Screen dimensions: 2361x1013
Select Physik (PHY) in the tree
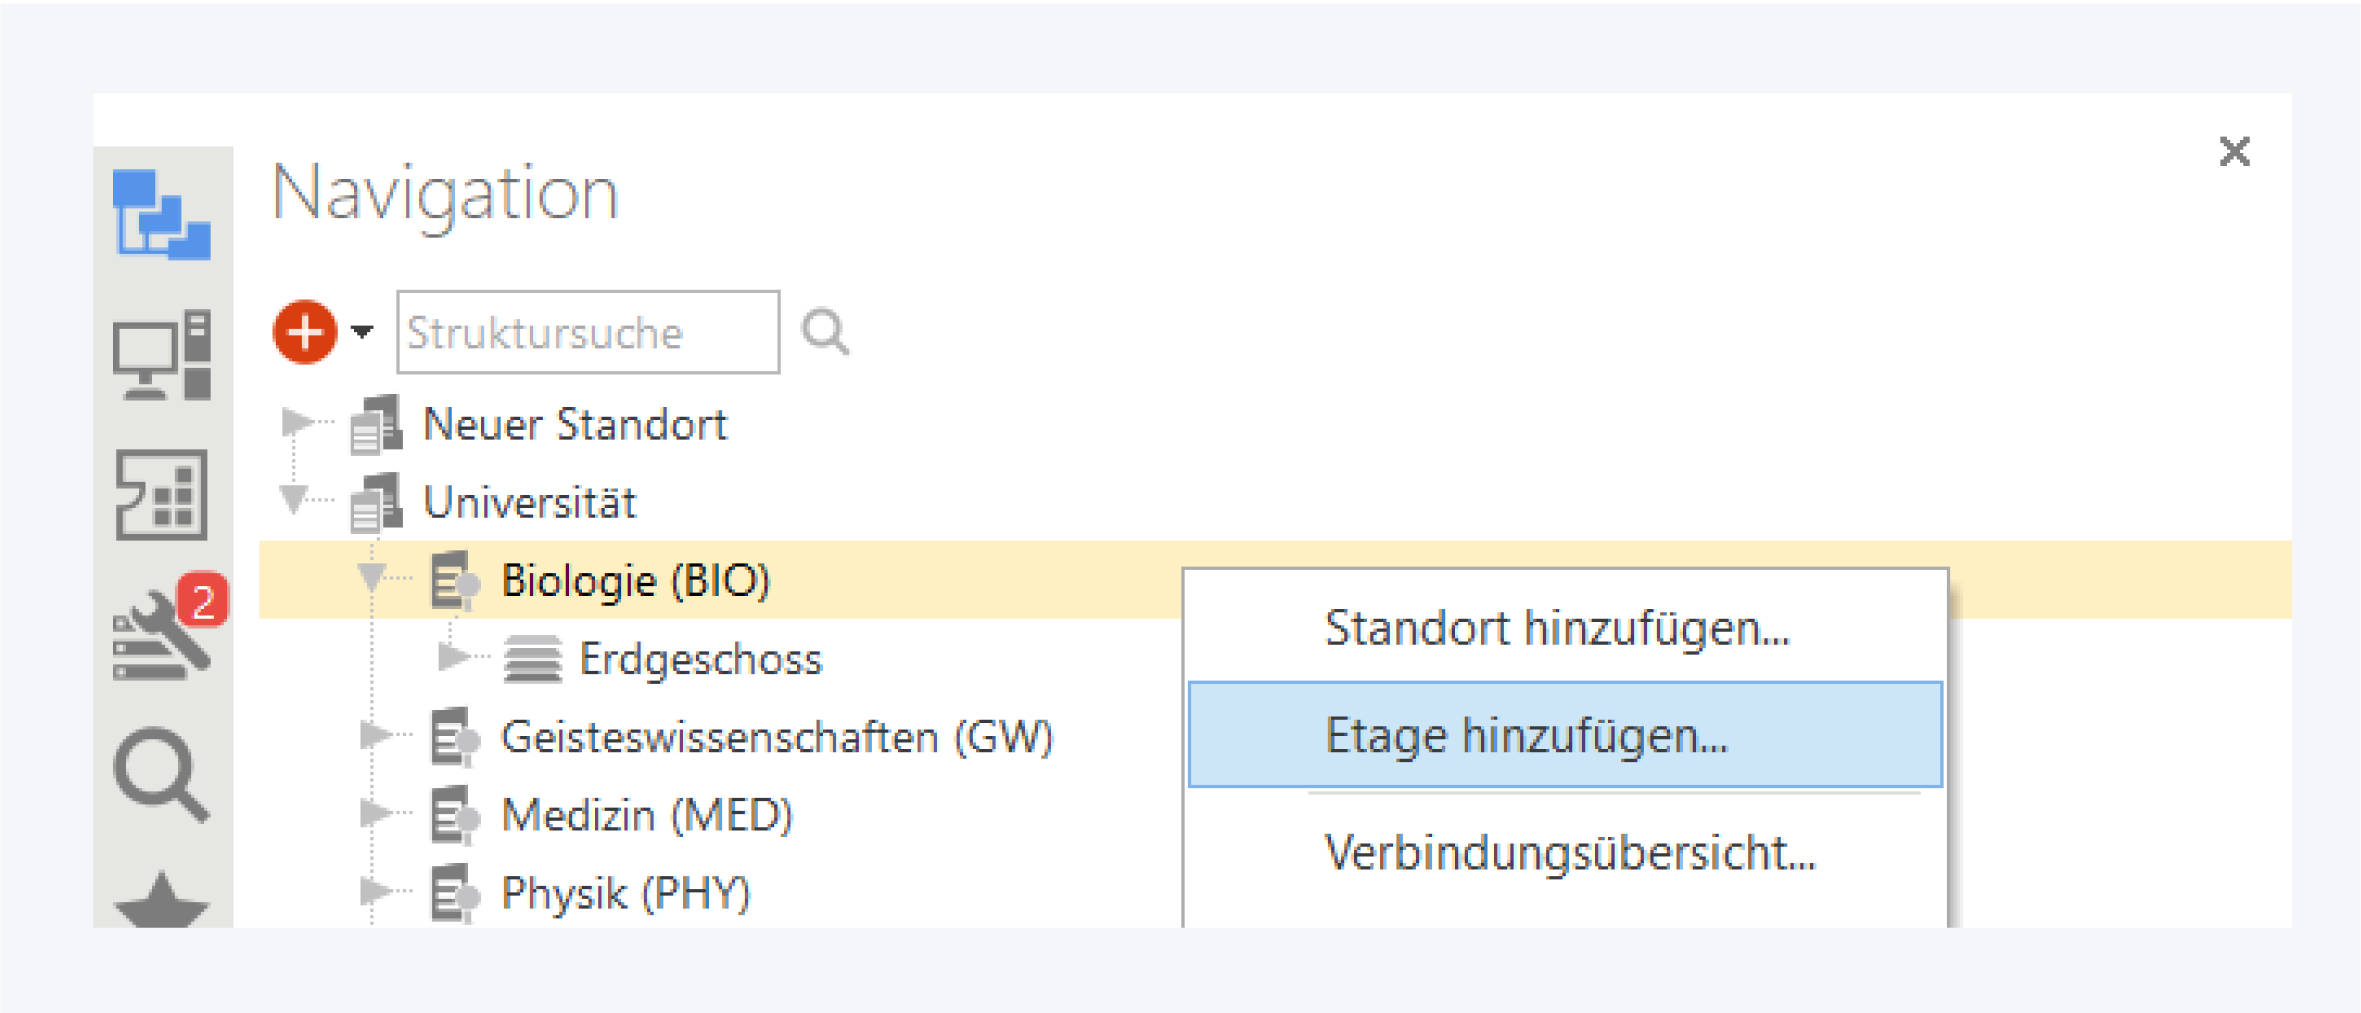(625, 893)
